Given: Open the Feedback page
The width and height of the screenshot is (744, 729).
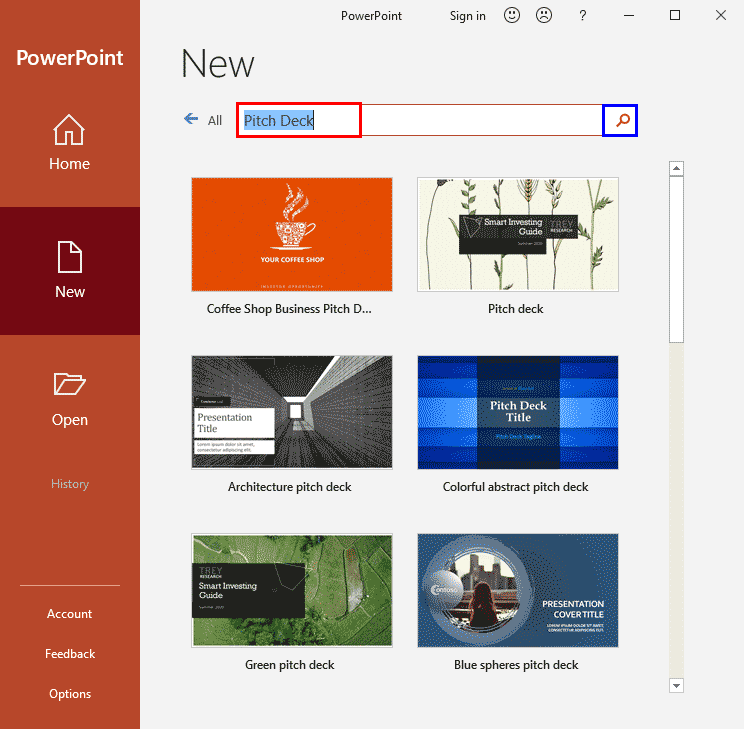Looking at the screenshot, I should 70,654.
